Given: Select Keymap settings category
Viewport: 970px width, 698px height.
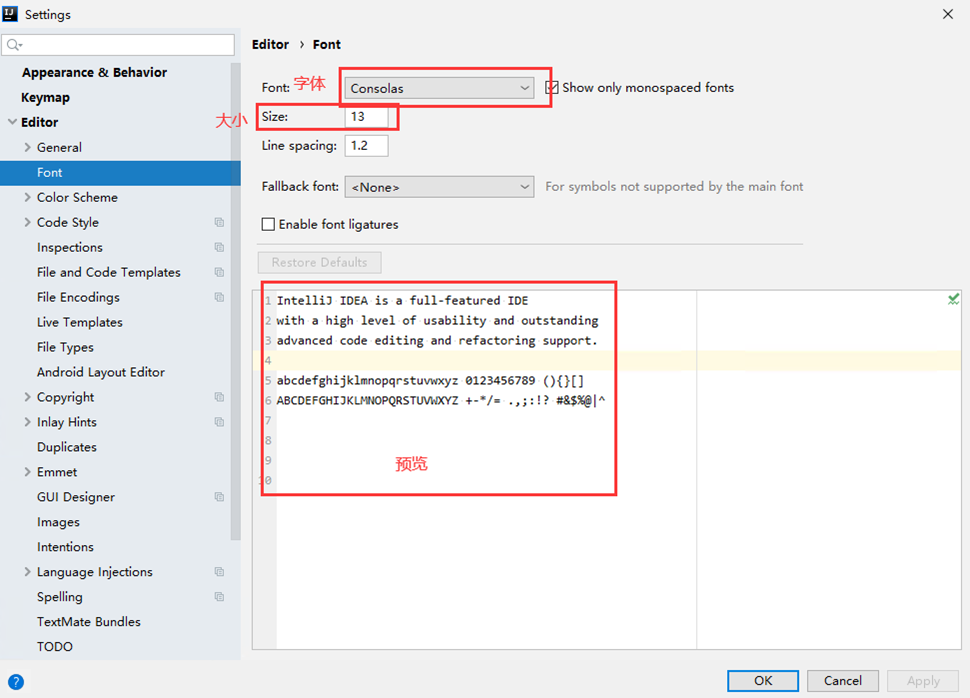Looking at the screenshot, I should click(45, 98).
